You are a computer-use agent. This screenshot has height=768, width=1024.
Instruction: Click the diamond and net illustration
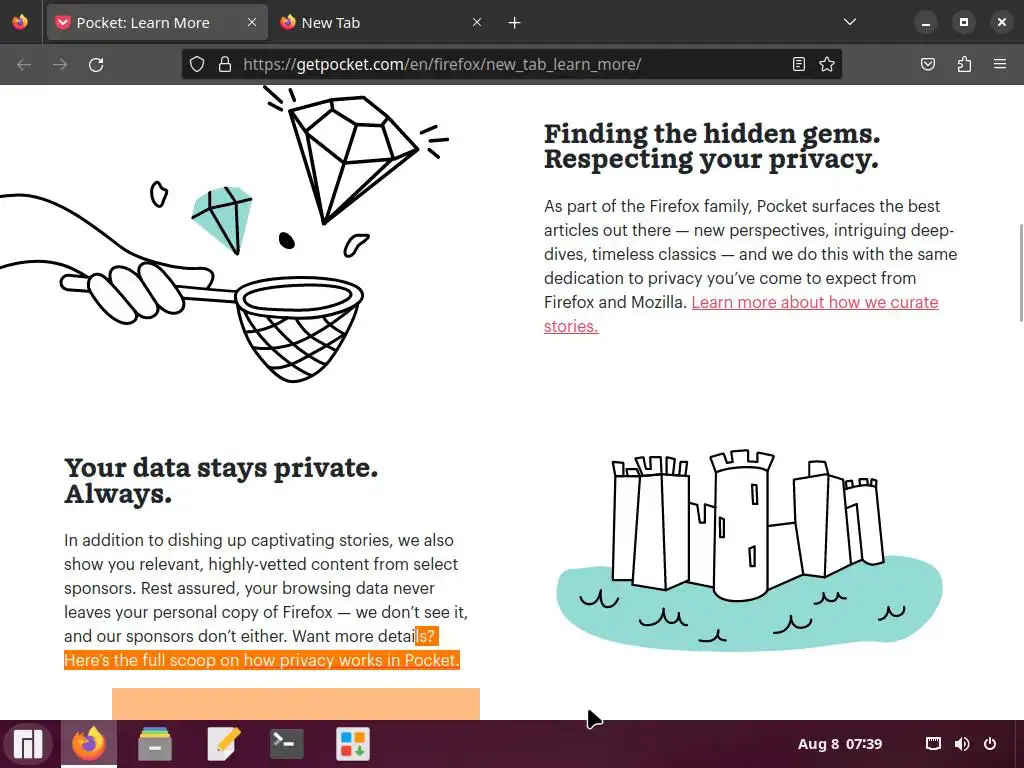click(225, 235)
